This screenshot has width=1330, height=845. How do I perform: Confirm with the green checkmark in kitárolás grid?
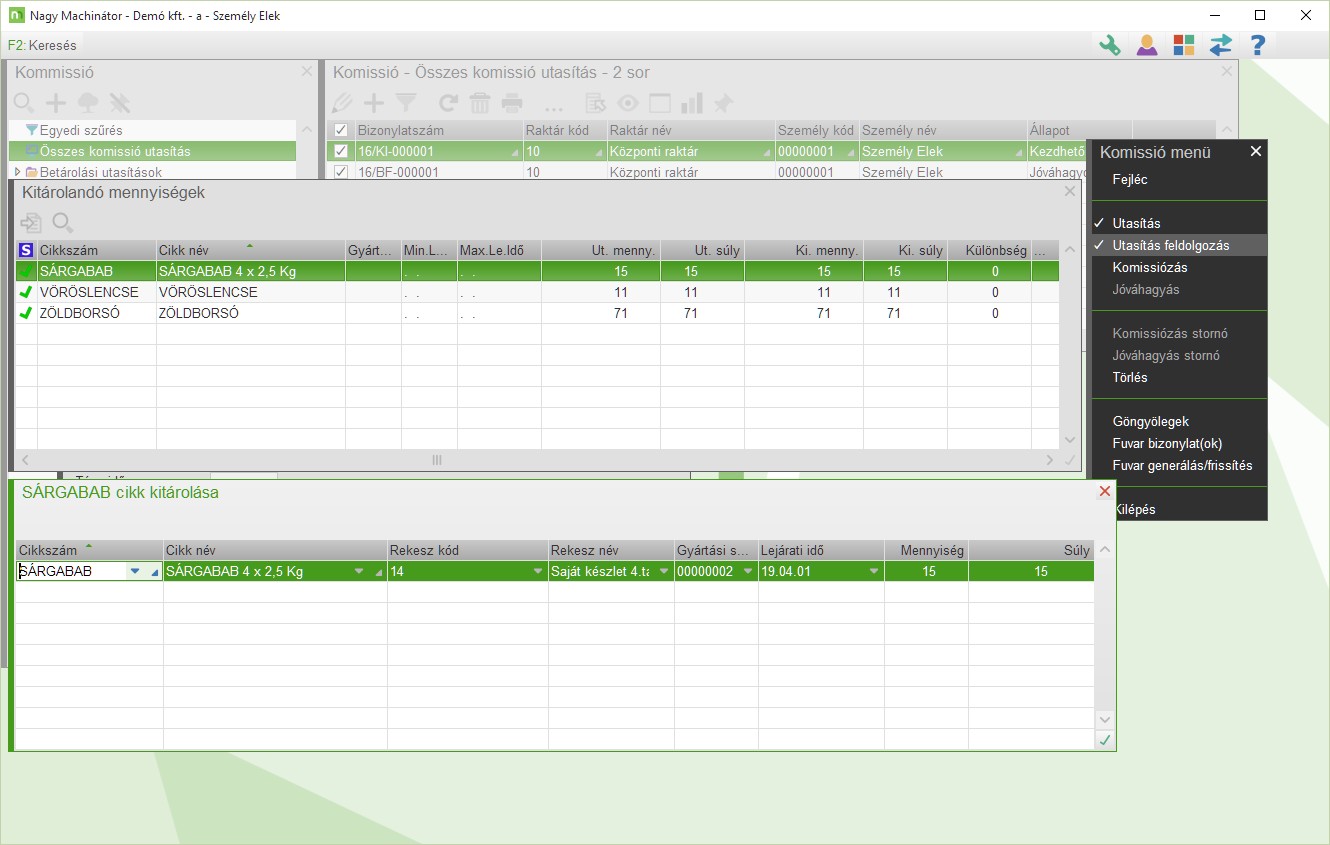1105,740
